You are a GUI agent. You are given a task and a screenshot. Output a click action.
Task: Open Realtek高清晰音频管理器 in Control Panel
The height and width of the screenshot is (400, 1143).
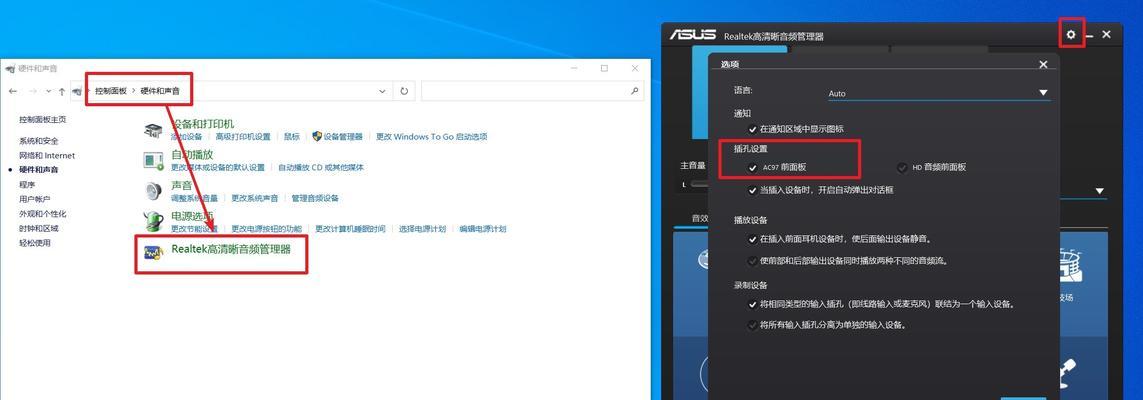(230, 249)
